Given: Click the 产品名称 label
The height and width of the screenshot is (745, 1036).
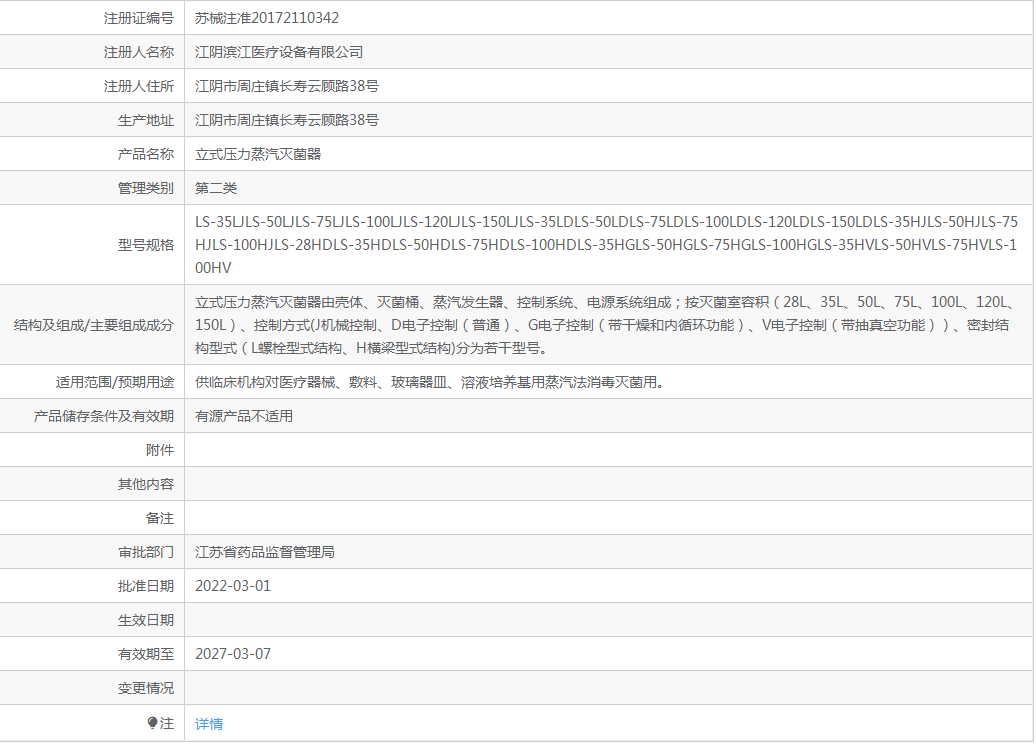Looking at the screenshot, I should [x=146, y=154].
